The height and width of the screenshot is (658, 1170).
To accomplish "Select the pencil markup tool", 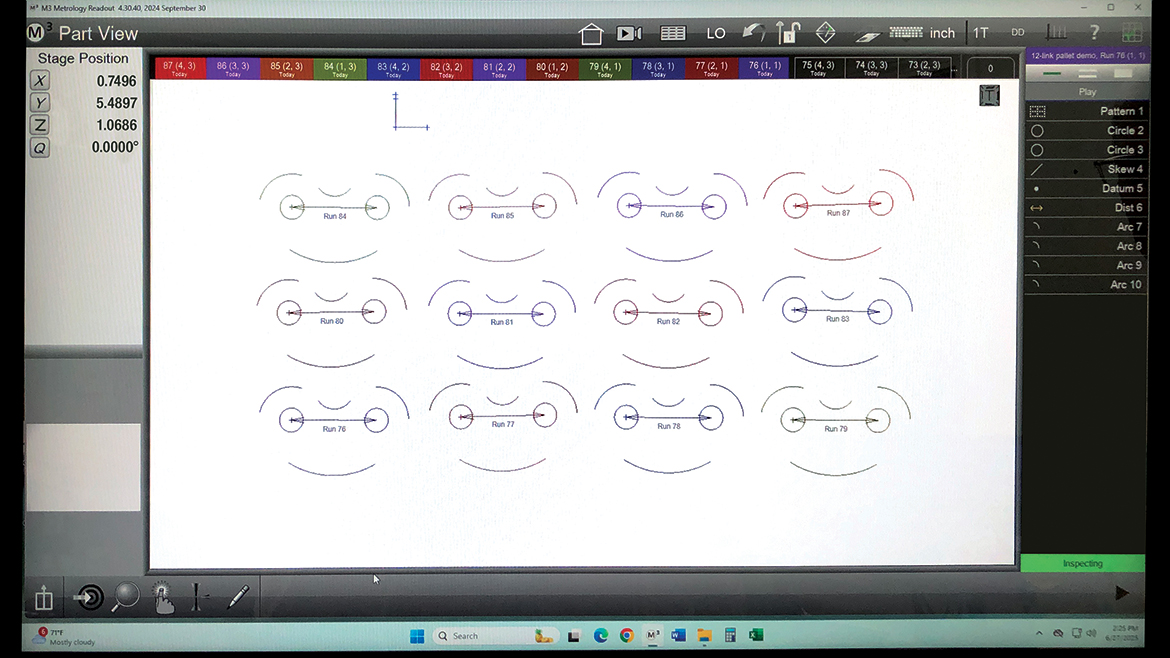I will (x=238, y=597).
